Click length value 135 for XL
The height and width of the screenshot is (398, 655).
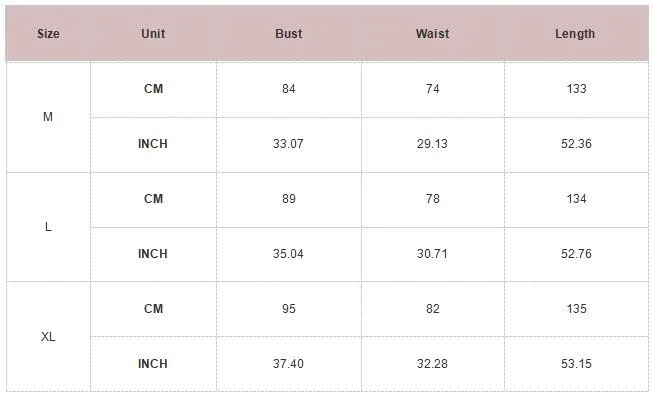coord(576,309)
